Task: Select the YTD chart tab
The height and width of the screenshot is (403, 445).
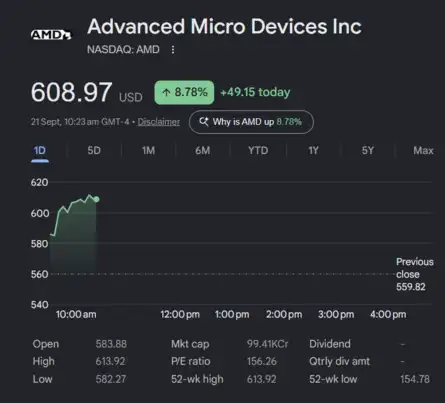Action: 258,151
